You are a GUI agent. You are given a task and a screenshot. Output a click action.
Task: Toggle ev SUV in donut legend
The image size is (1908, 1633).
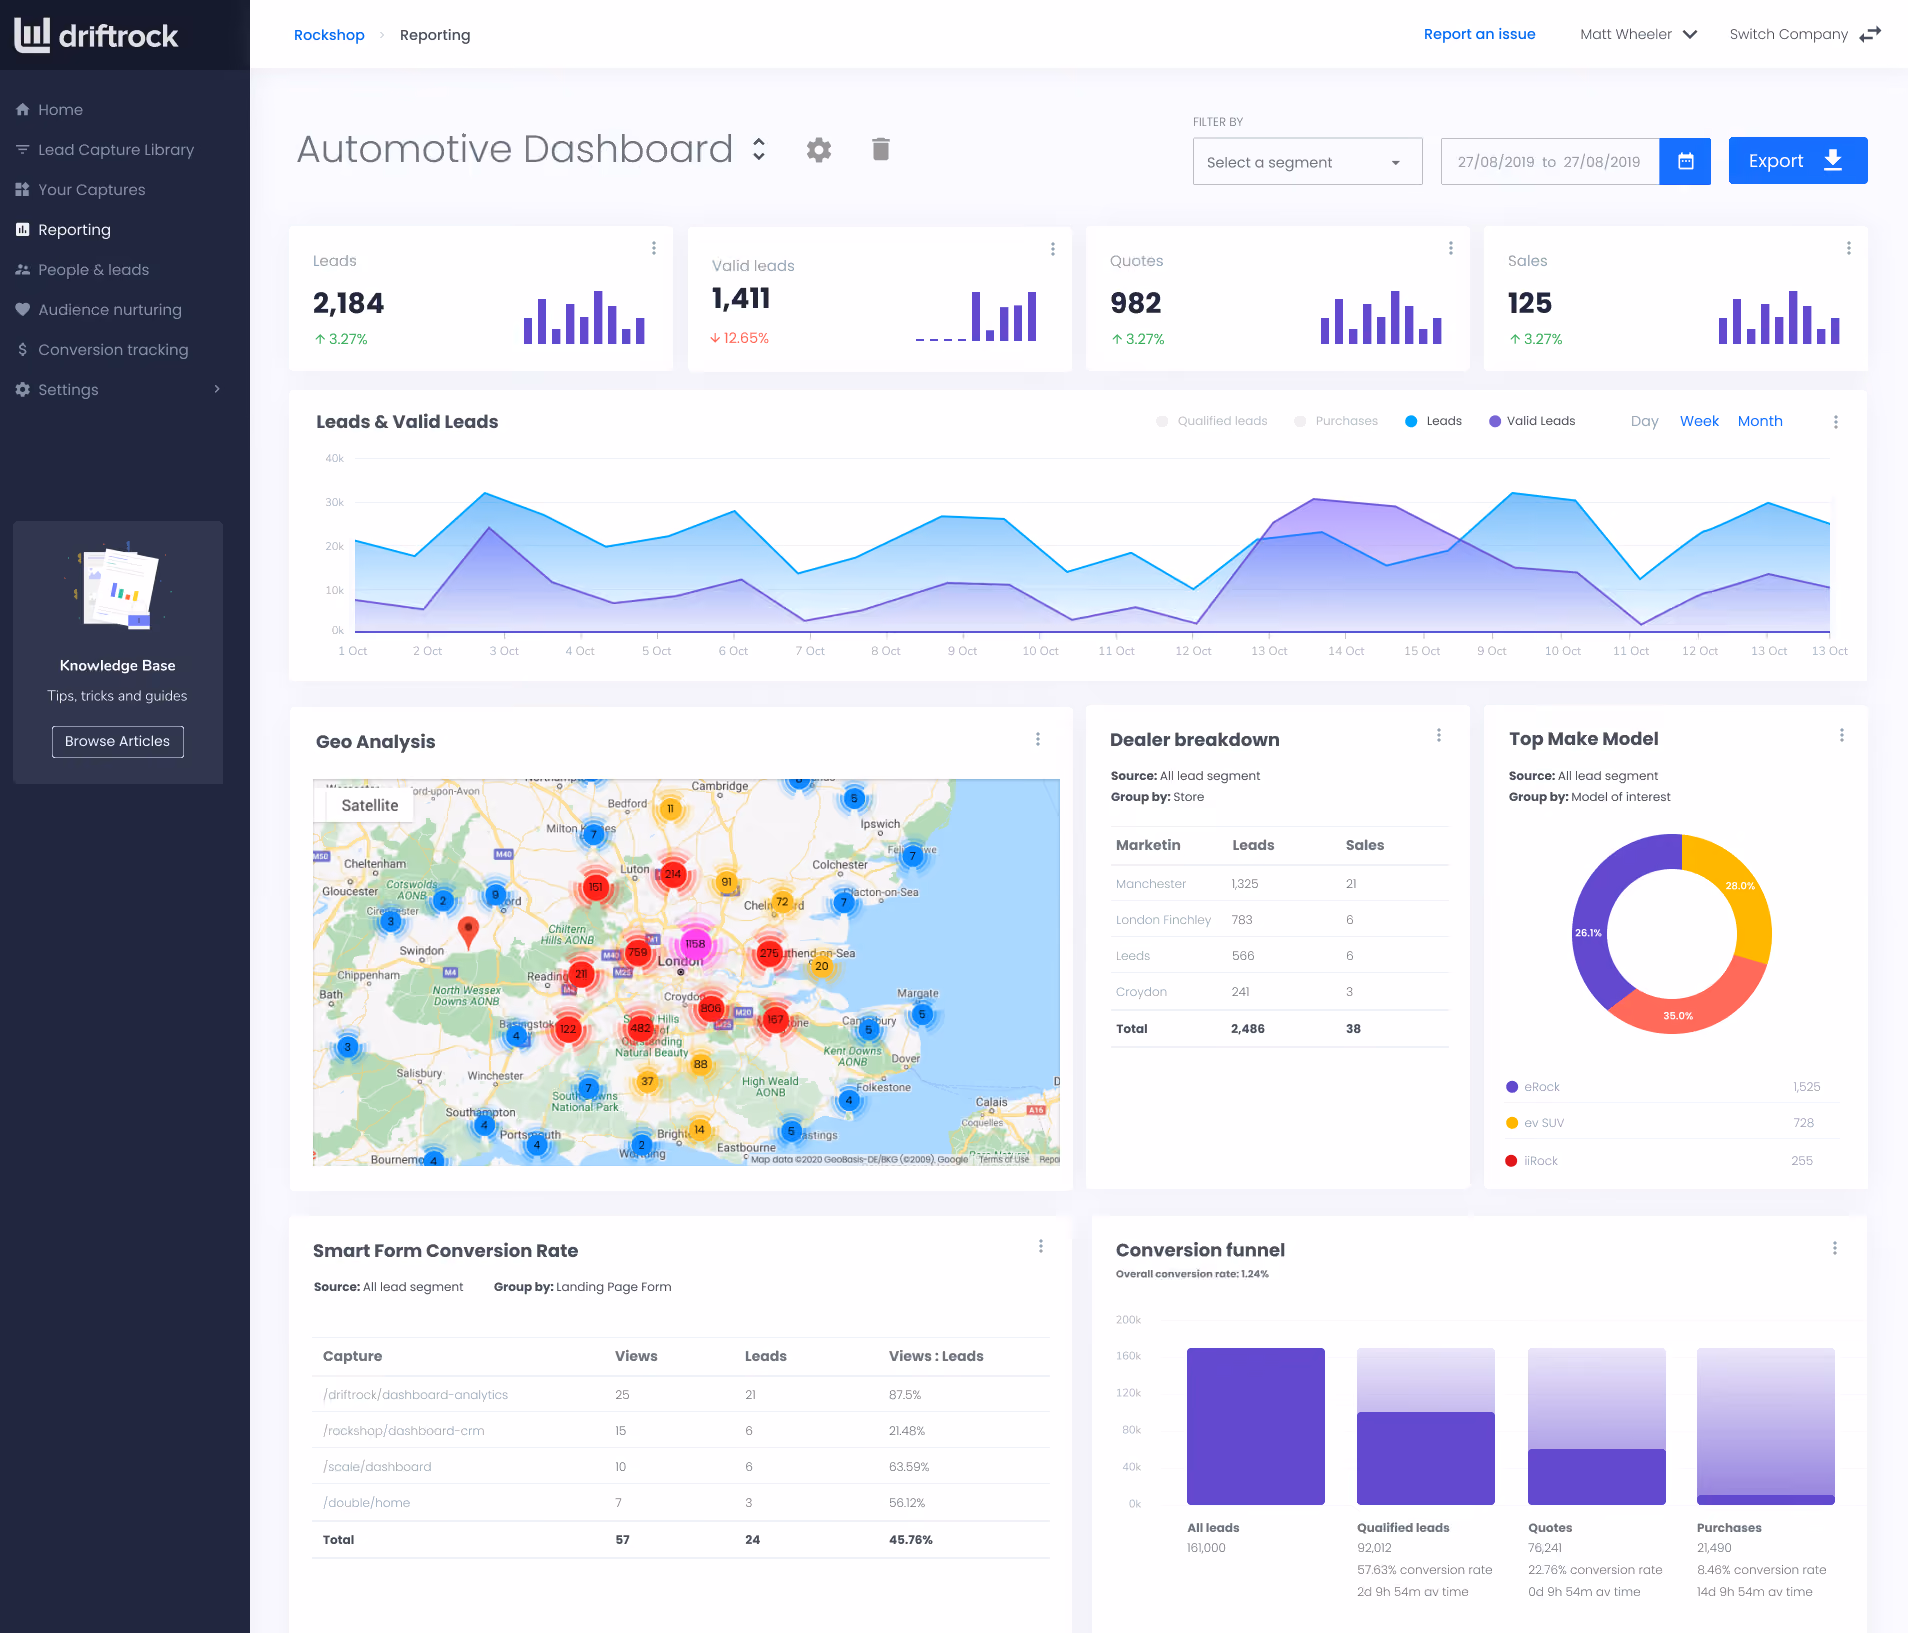pyautogui.click(x=1535, y=1123)
